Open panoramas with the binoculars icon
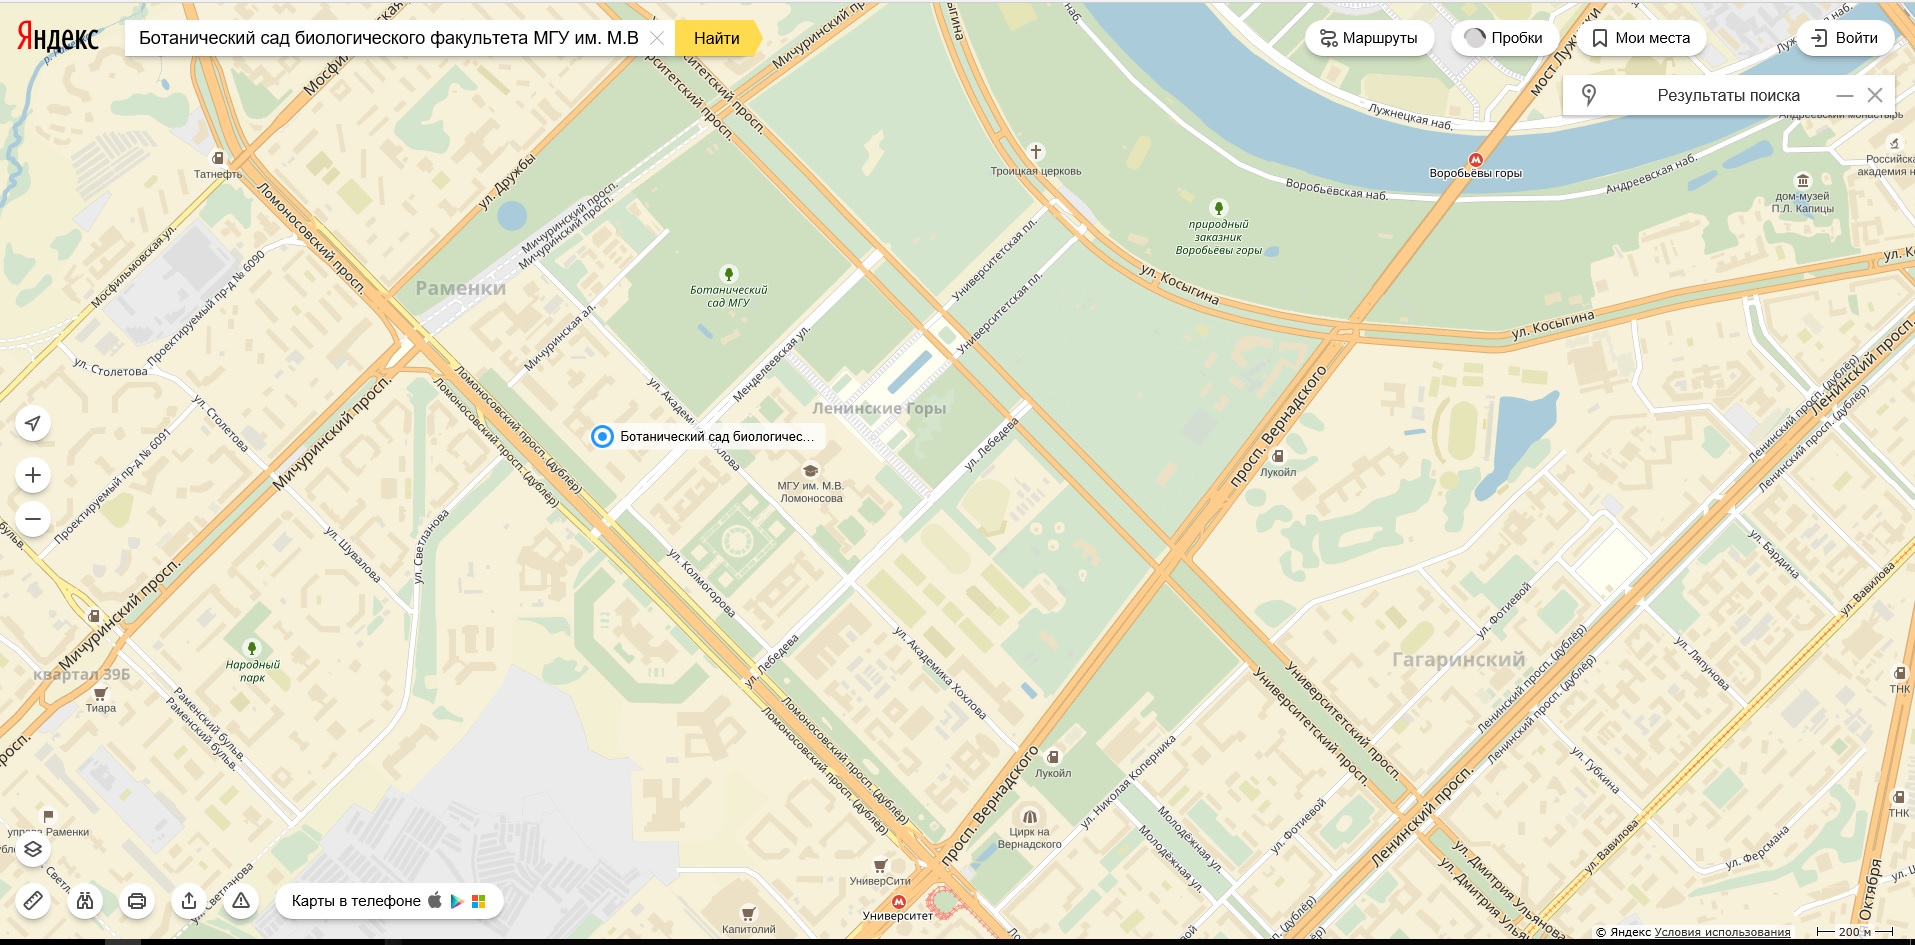1915x945 pixels. 85,901
